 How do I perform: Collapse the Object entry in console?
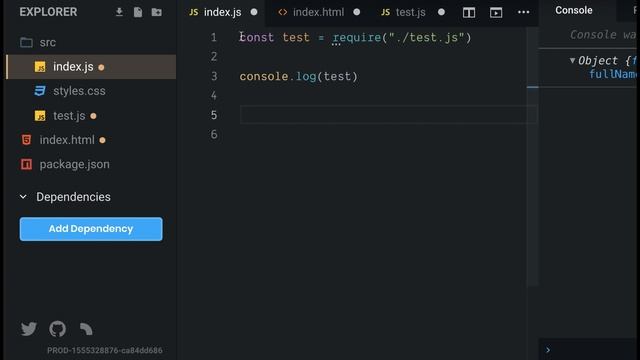point(572,60)
